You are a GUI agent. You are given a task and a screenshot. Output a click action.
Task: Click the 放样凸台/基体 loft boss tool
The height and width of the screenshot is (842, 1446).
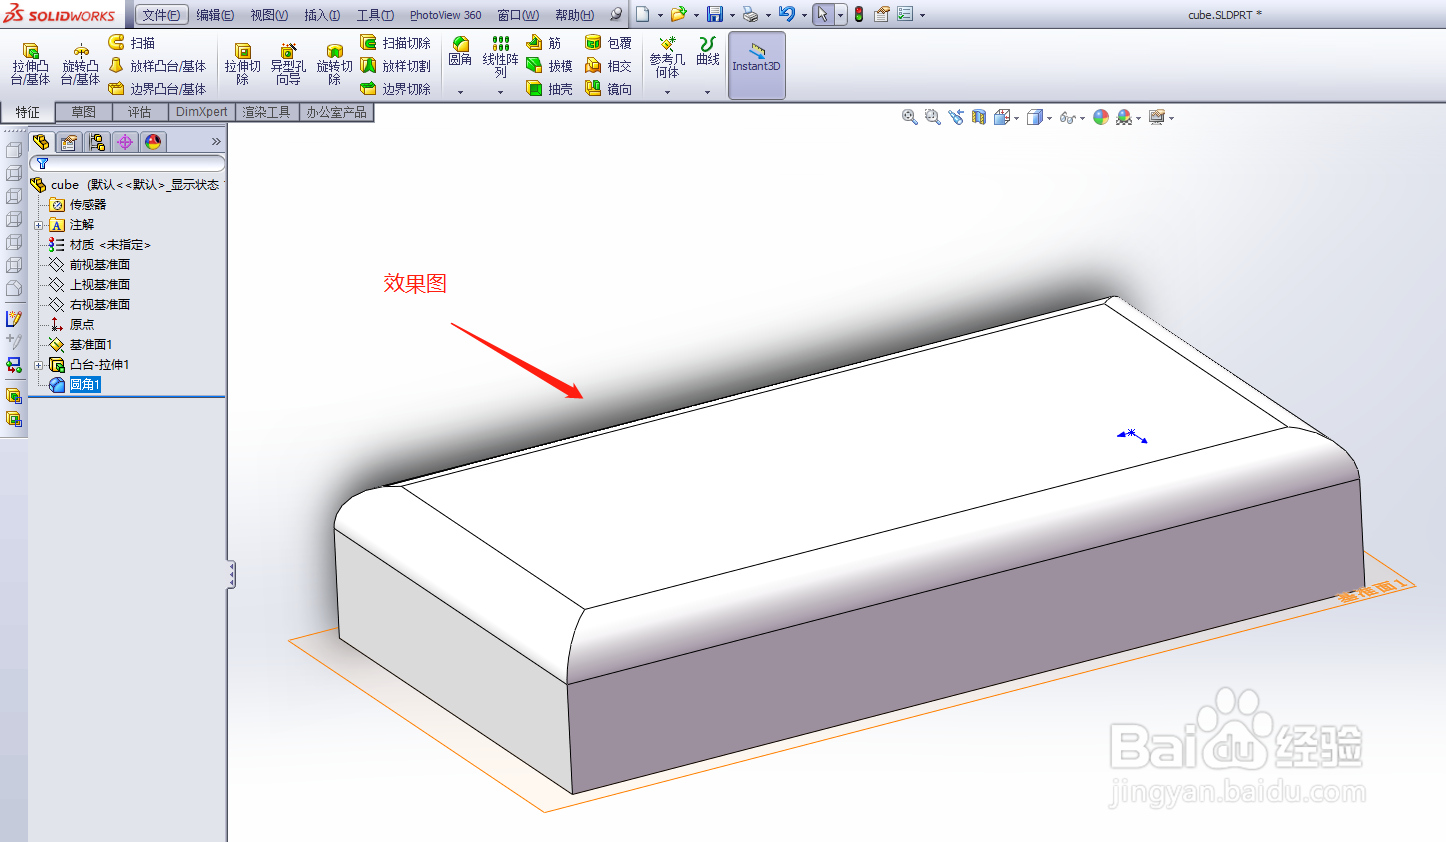(157, 66)
